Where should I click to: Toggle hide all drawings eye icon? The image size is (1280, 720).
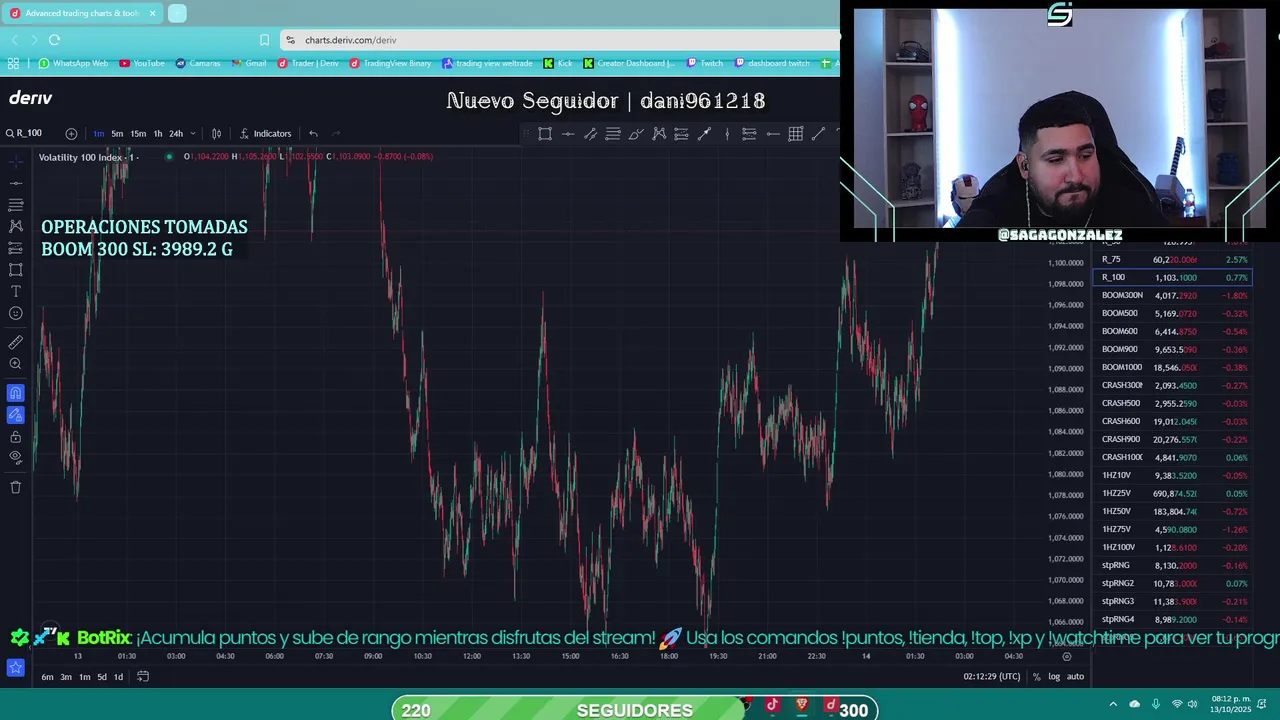(x=16, y=457)
